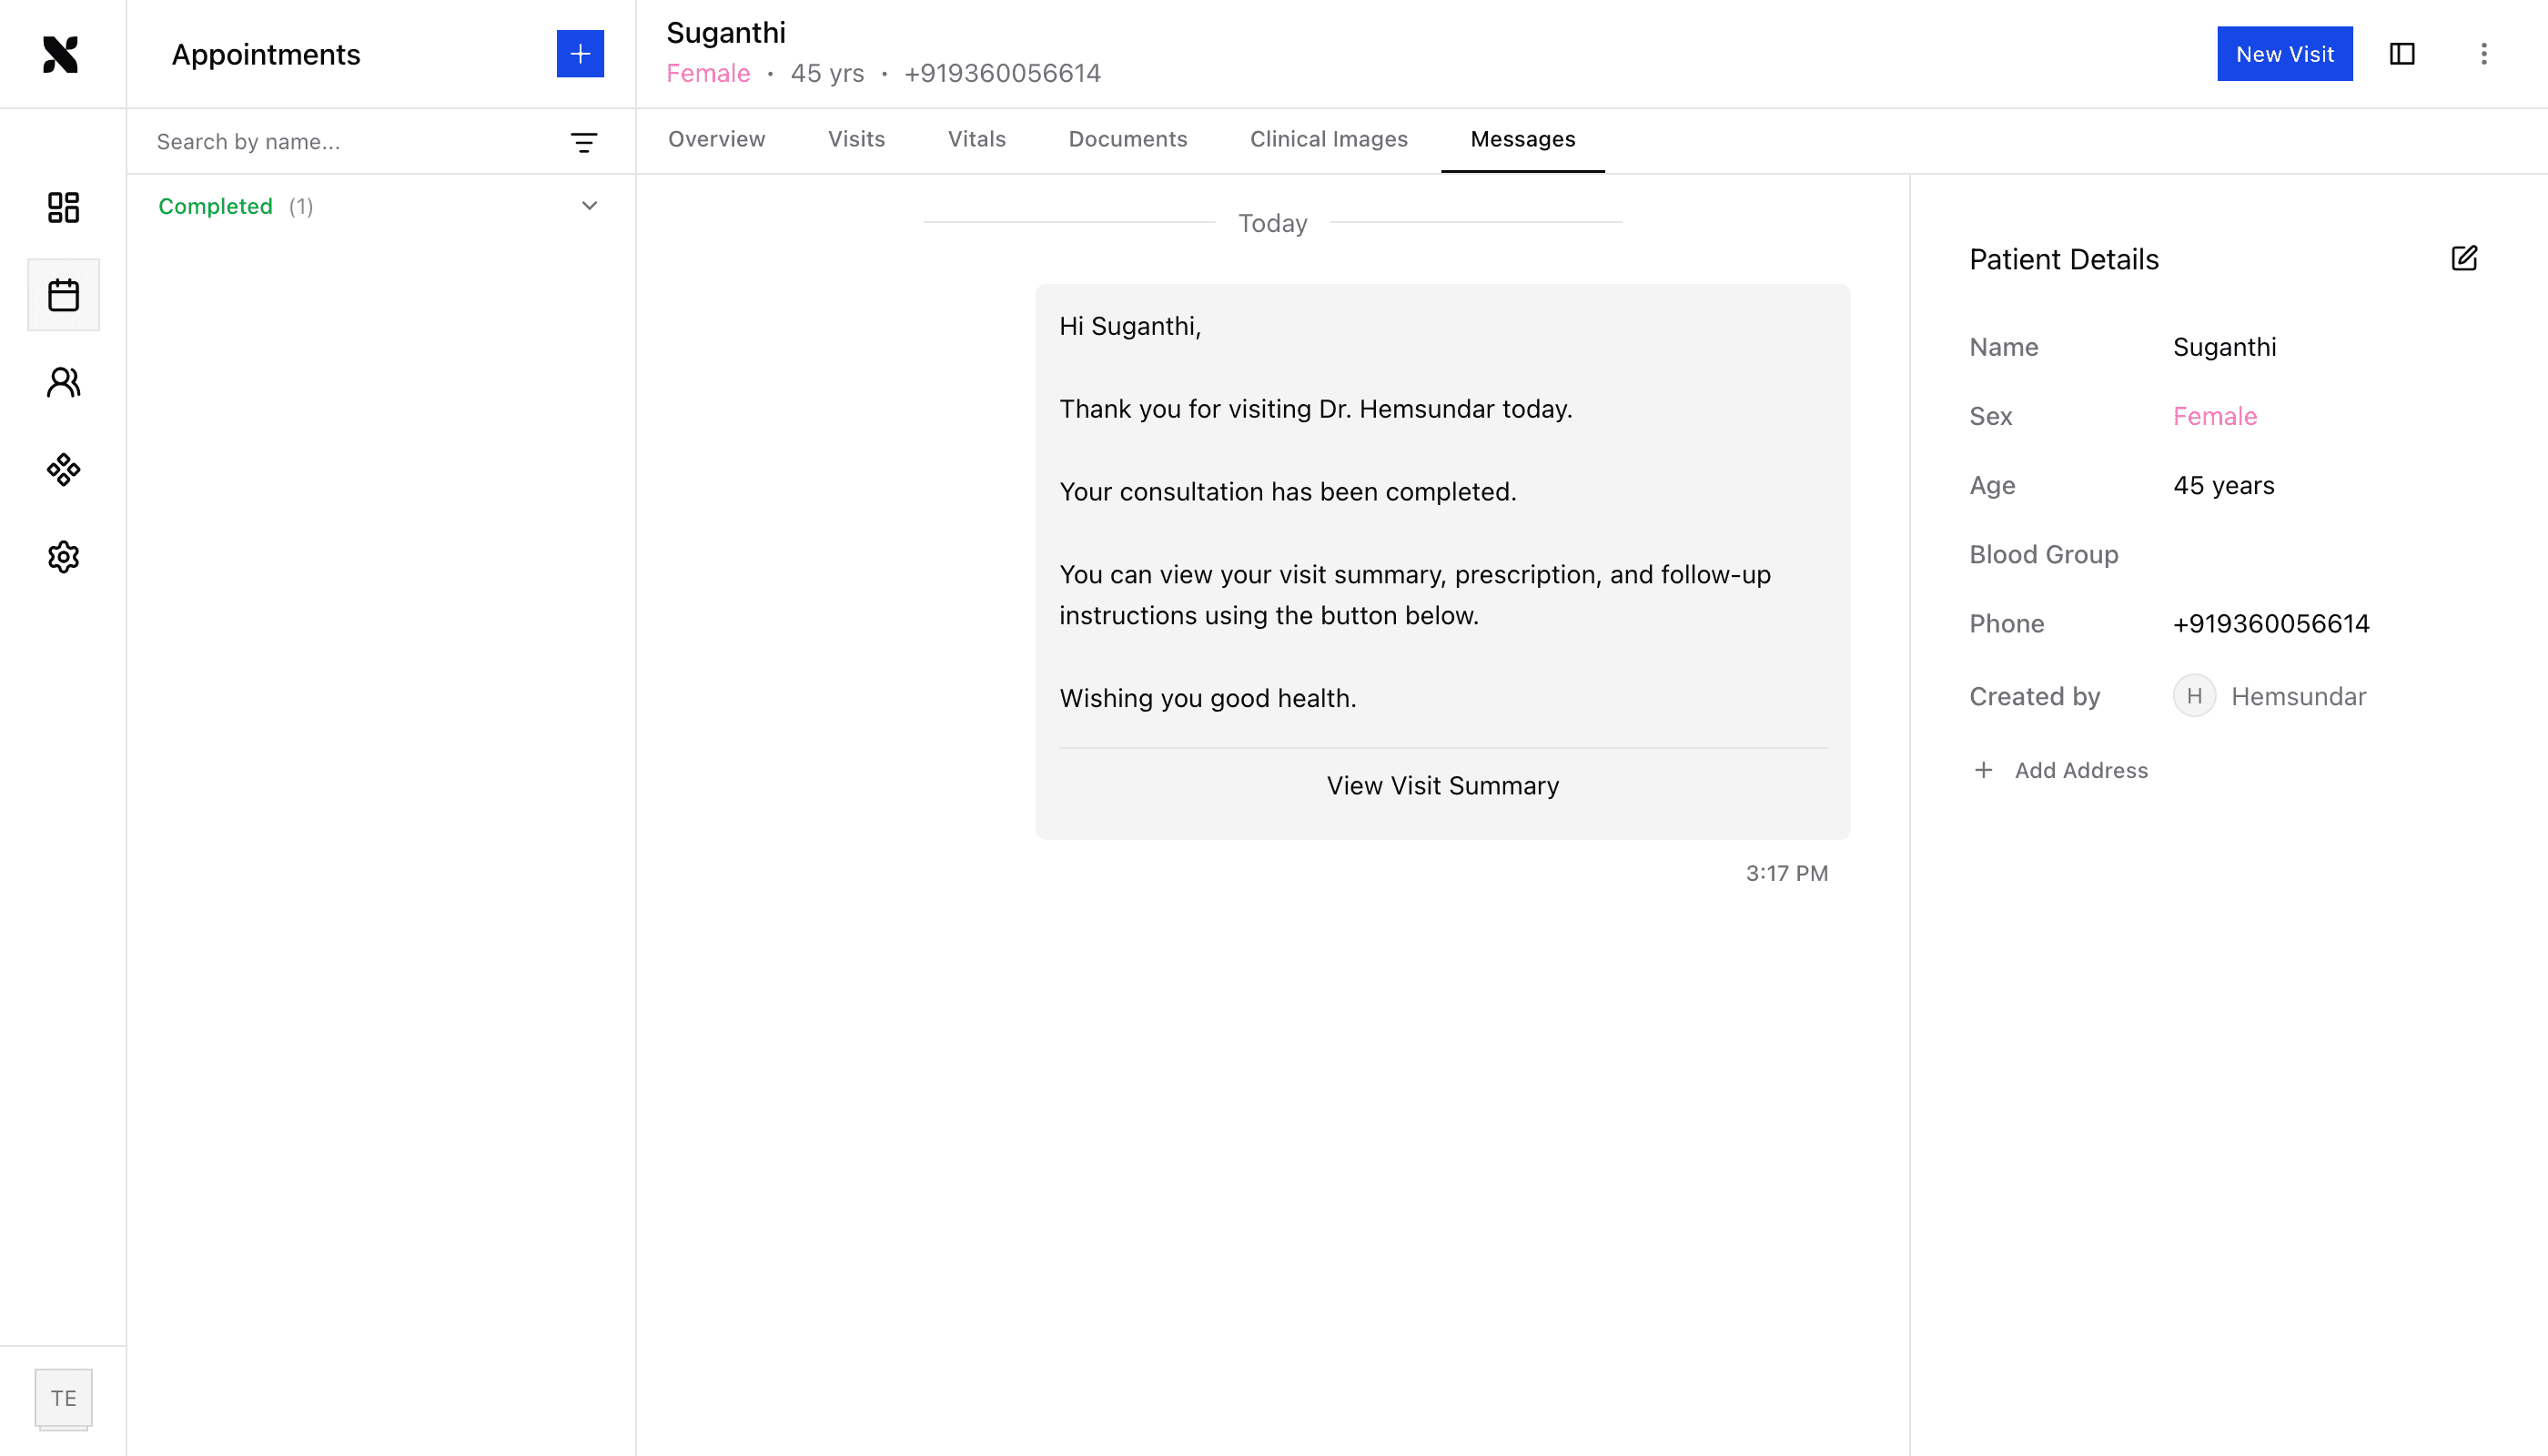Image resolution: width=2548 pixels, height=1456 pixels.
Task: Switch to the Visits tab
Action: click(856, 139)
